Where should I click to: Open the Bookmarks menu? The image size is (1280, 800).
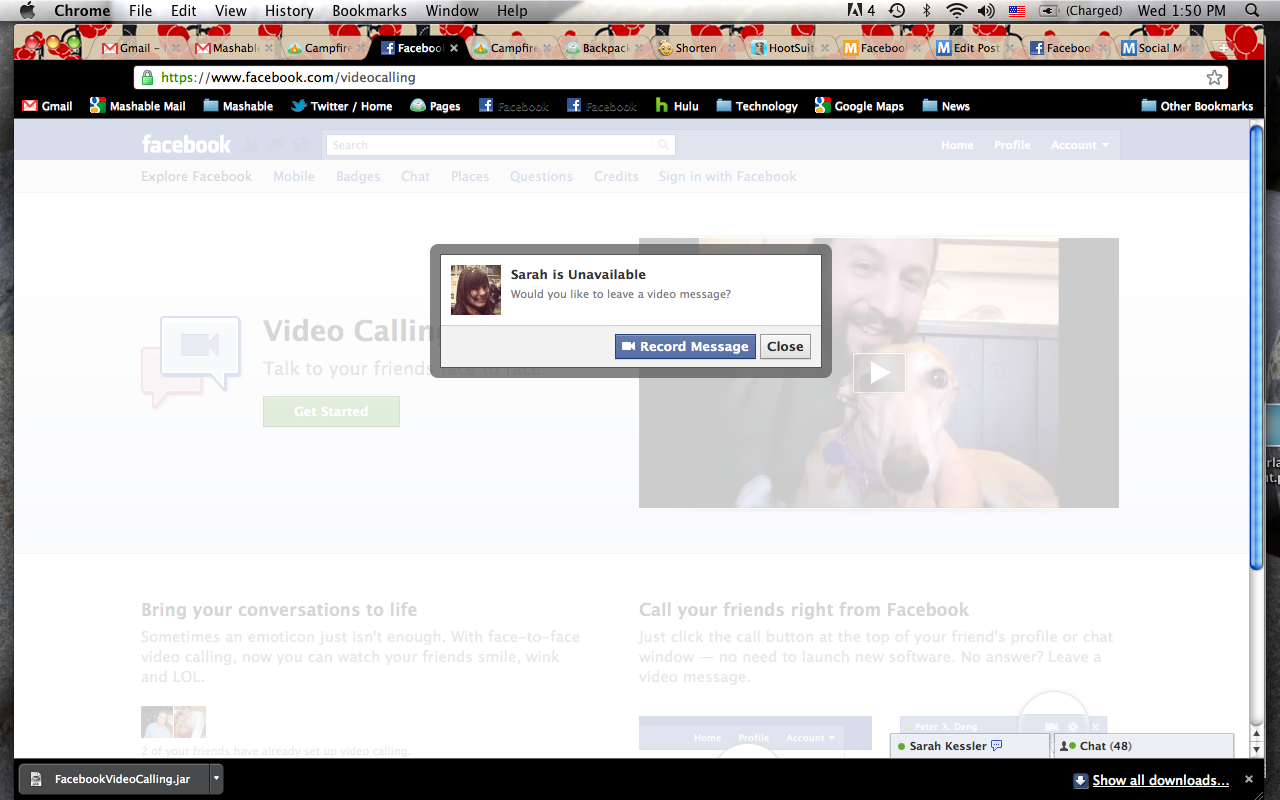tap(370, 11)
